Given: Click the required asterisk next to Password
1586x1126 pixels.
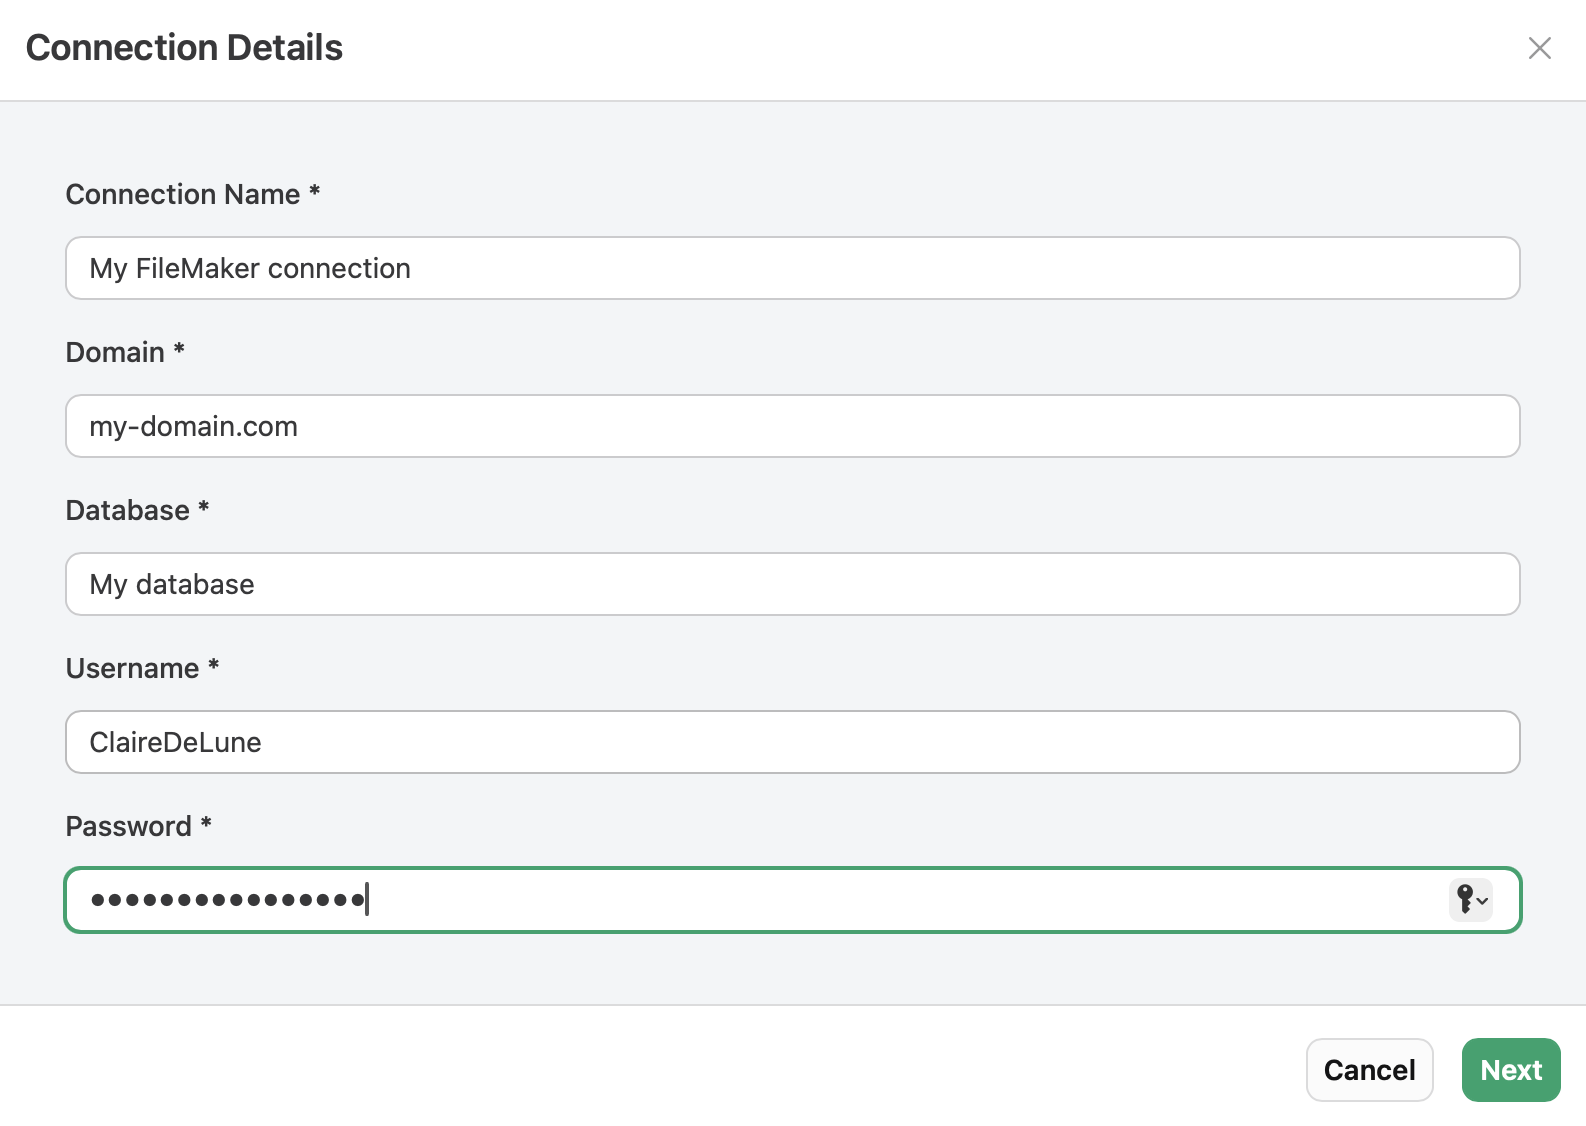Looking at the screenshot, I should pos(207,824).
